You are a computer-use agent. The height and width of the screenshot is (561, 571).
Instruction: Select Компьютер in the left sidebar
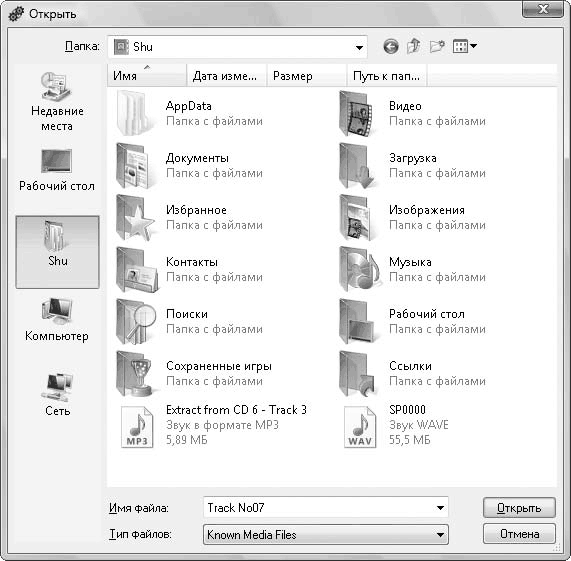click(57, 320)
